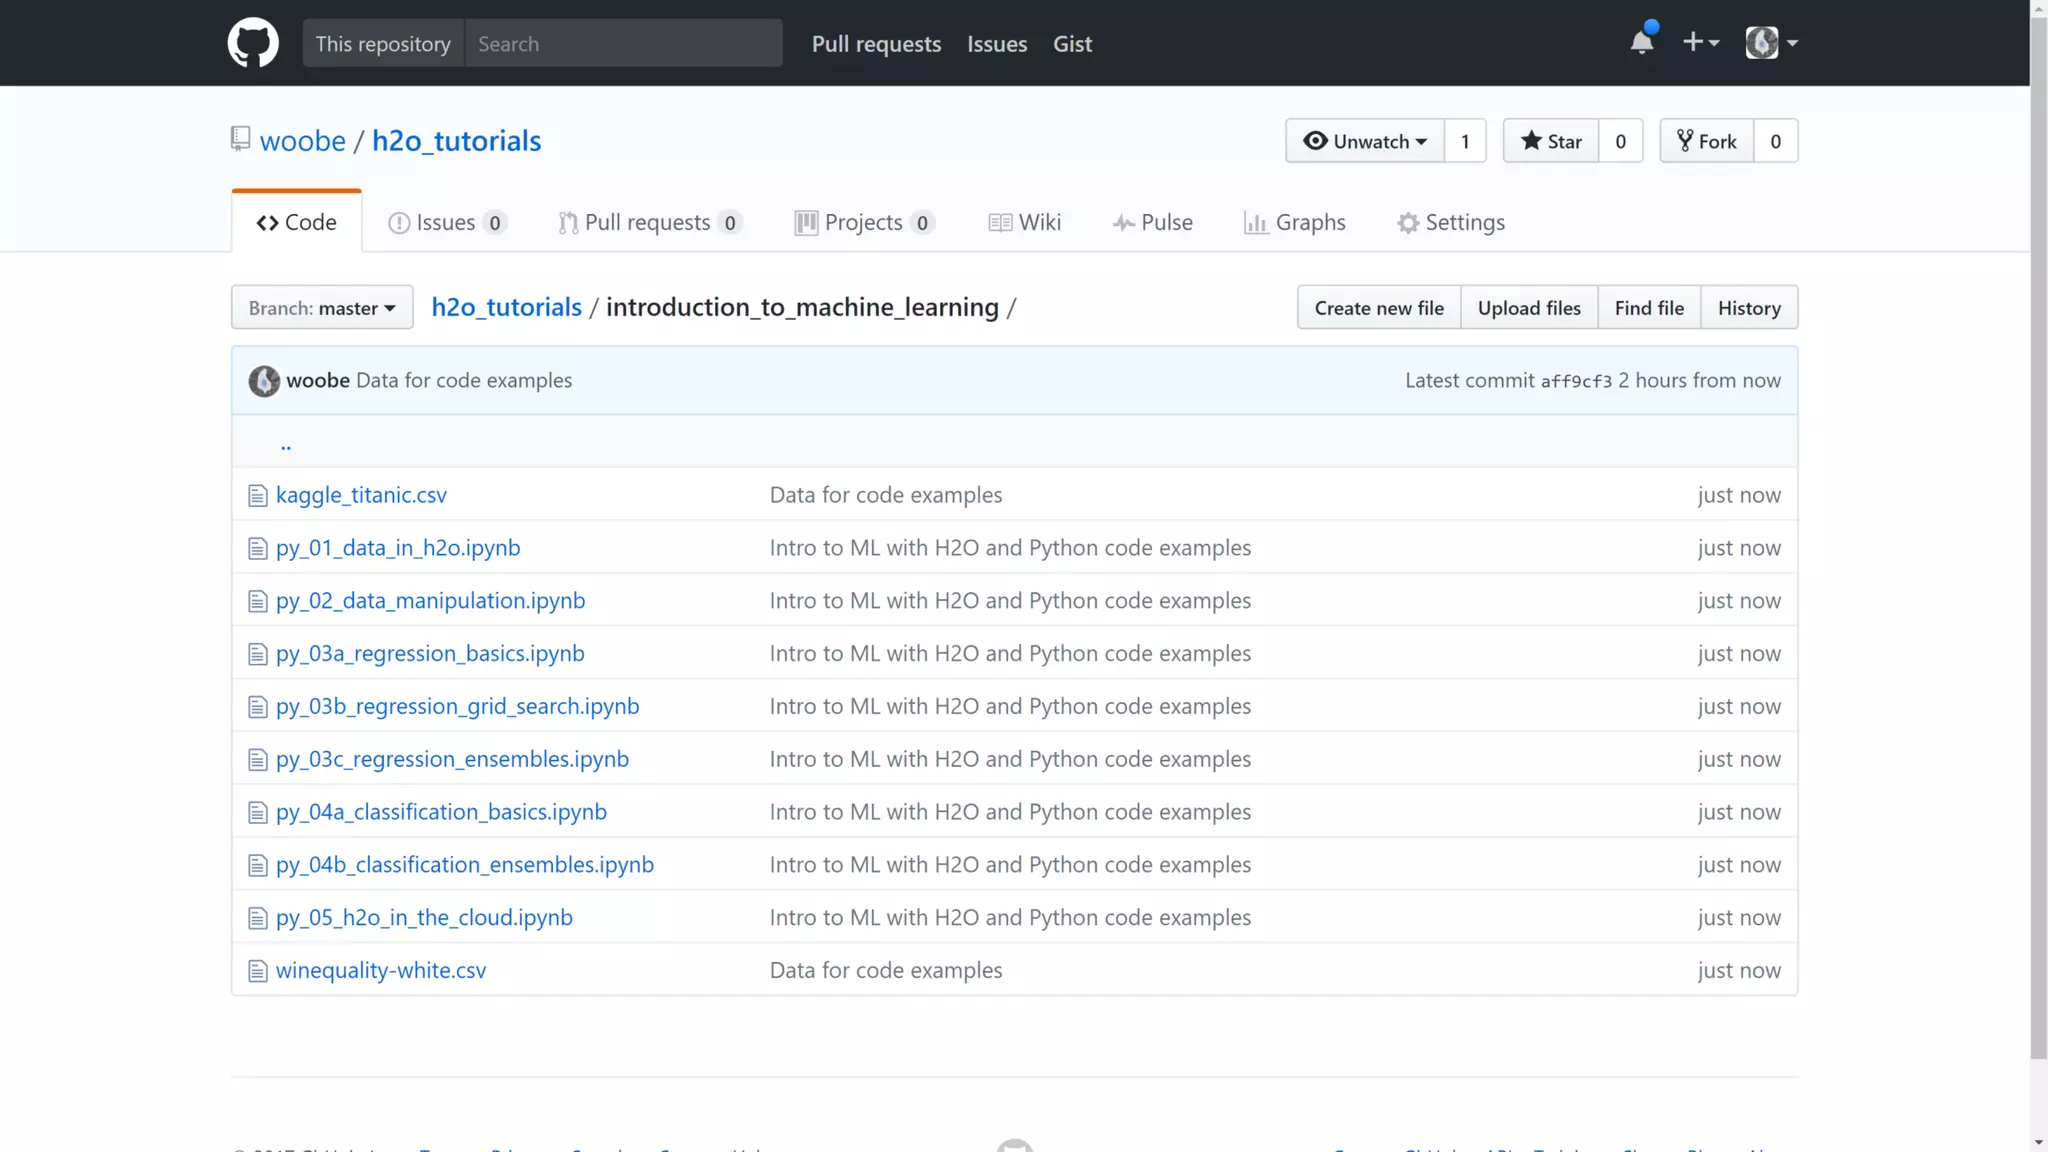The image size is (2048, 1152).
Task: Toggle Unwatch for this repository
Action: pos(1365,141)
